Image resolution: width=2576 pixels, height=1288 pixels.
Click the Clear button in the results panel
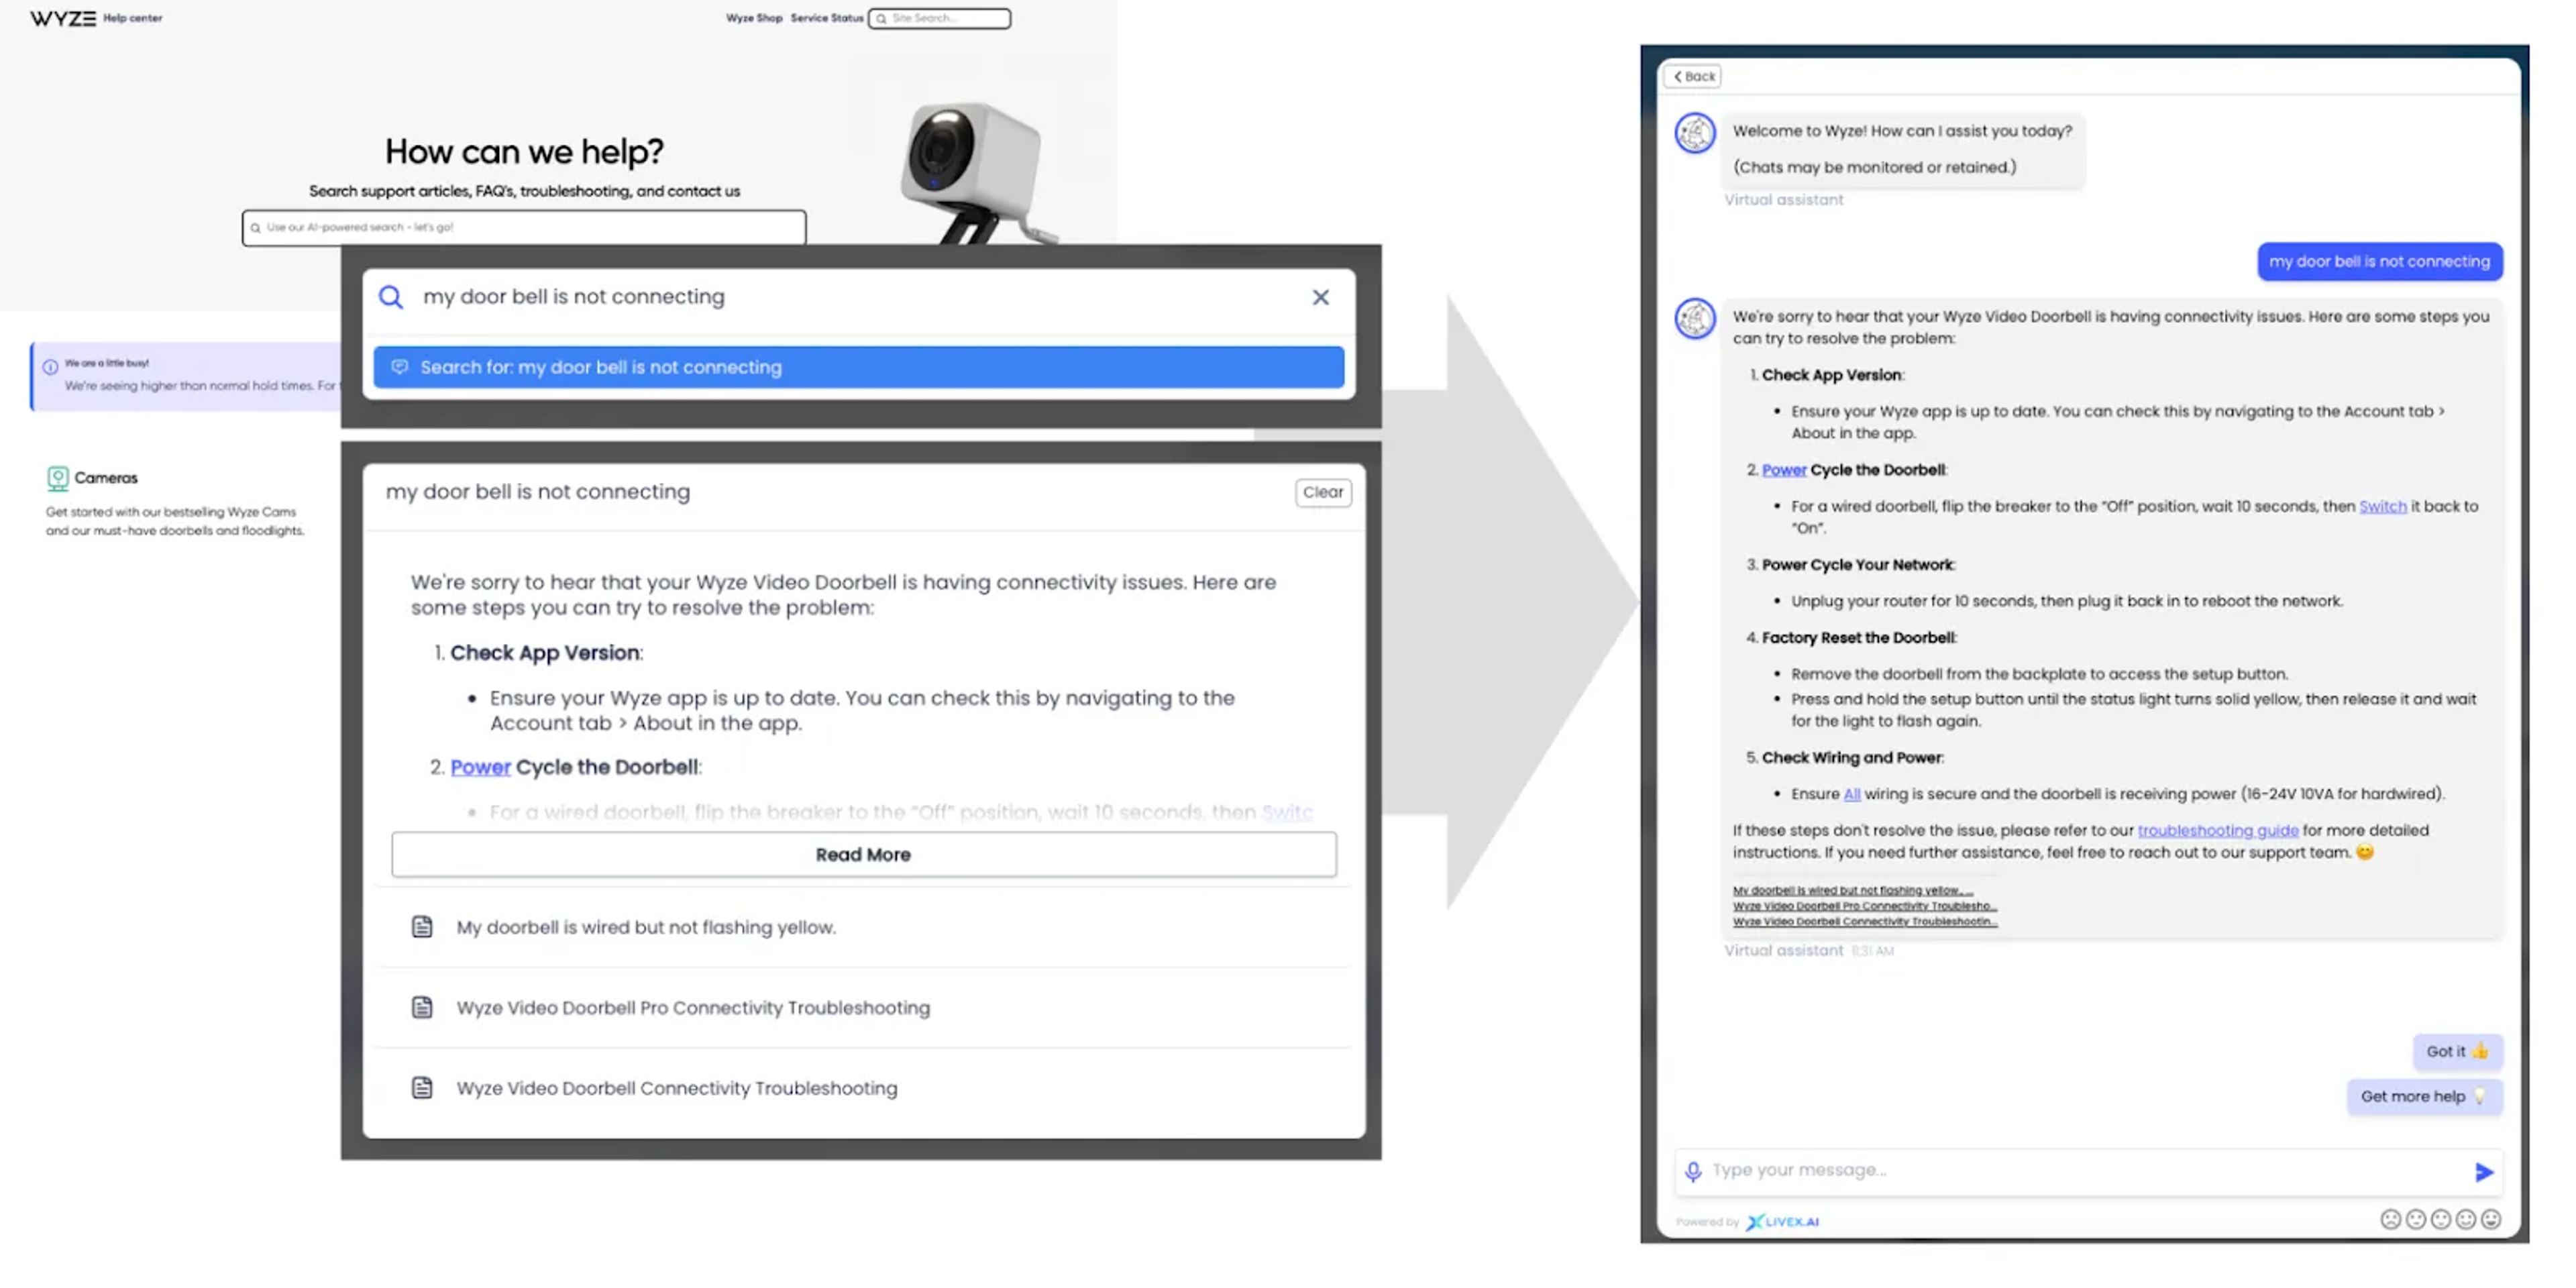1322,492
